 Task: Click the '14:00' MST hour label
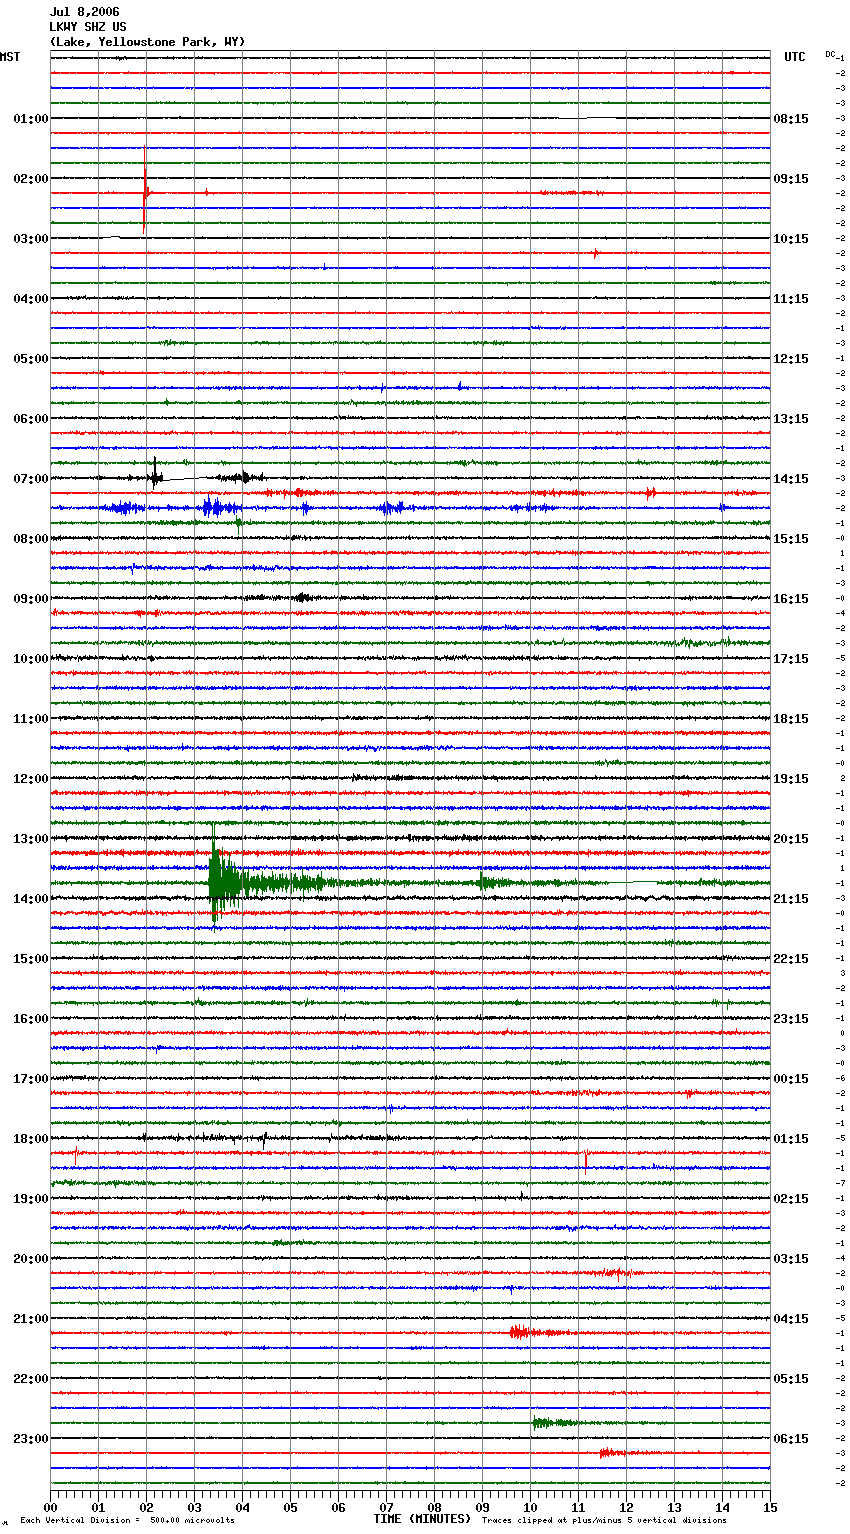click(30, 899)
